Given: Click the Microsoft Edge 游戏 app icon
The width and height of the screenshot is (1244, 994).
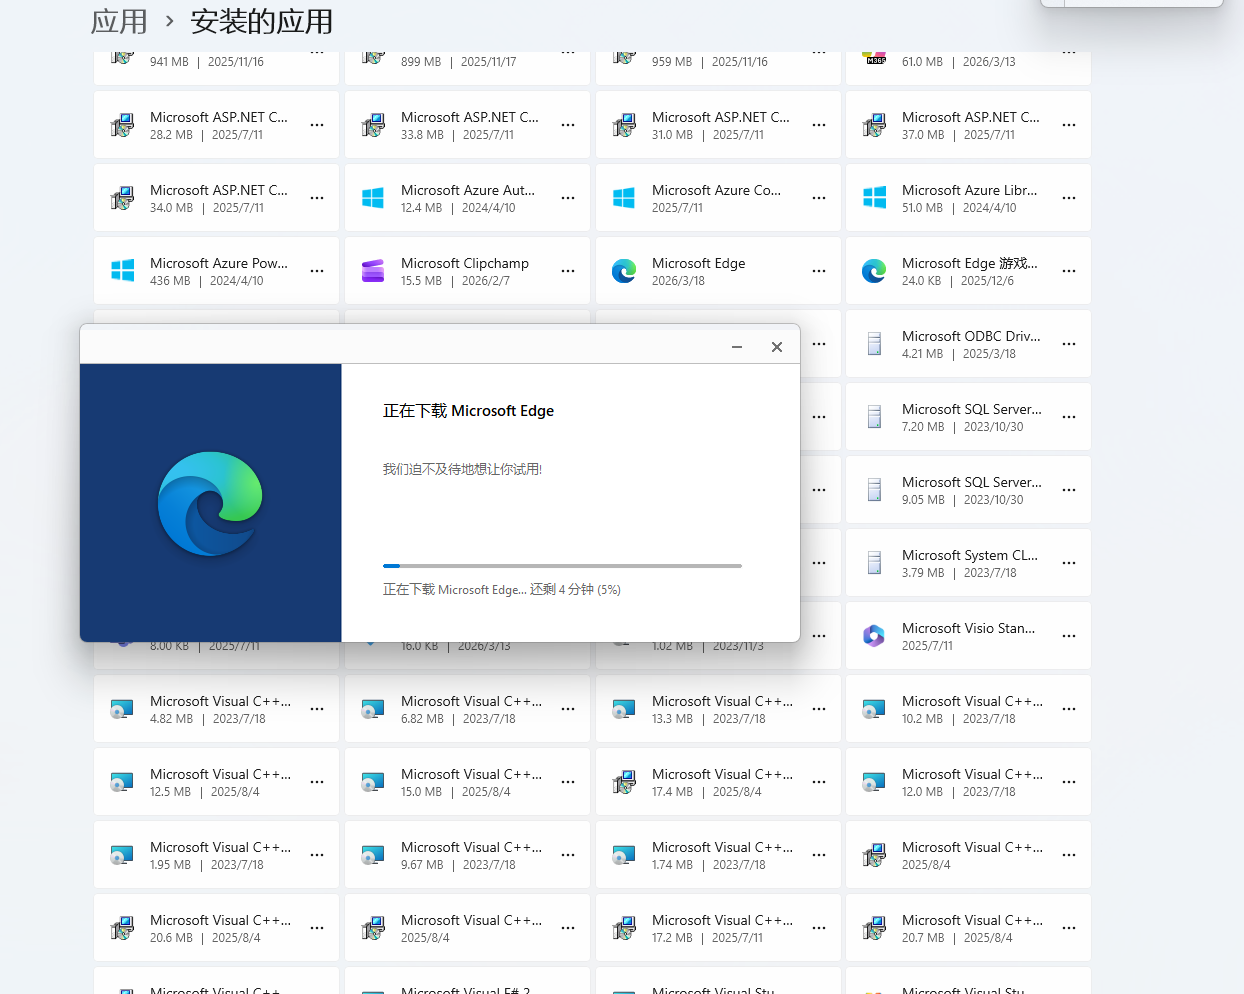Looking at the screenshot, I should tap(874, 271).
